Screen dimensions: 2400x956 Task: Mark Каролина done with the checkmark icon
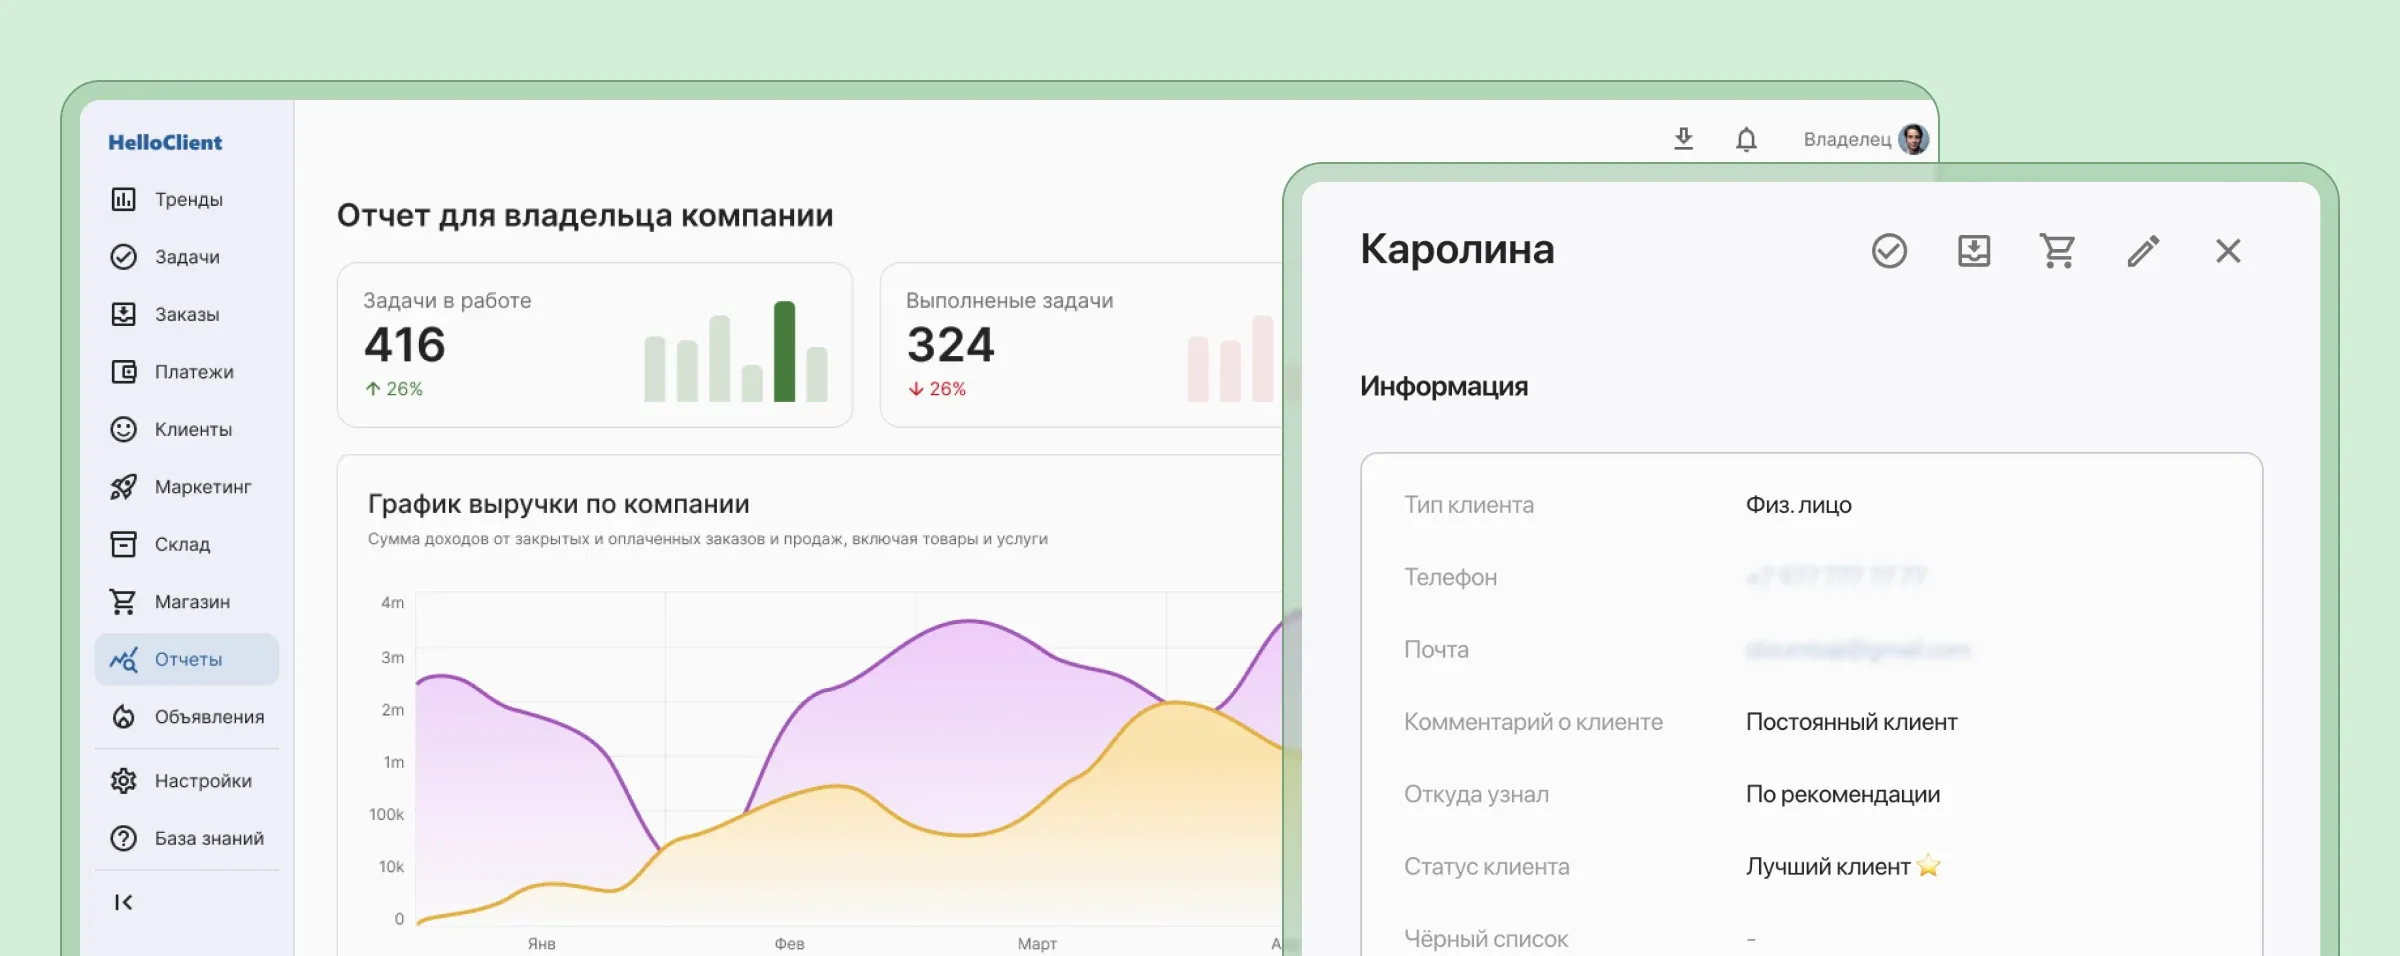[1890, 252]
